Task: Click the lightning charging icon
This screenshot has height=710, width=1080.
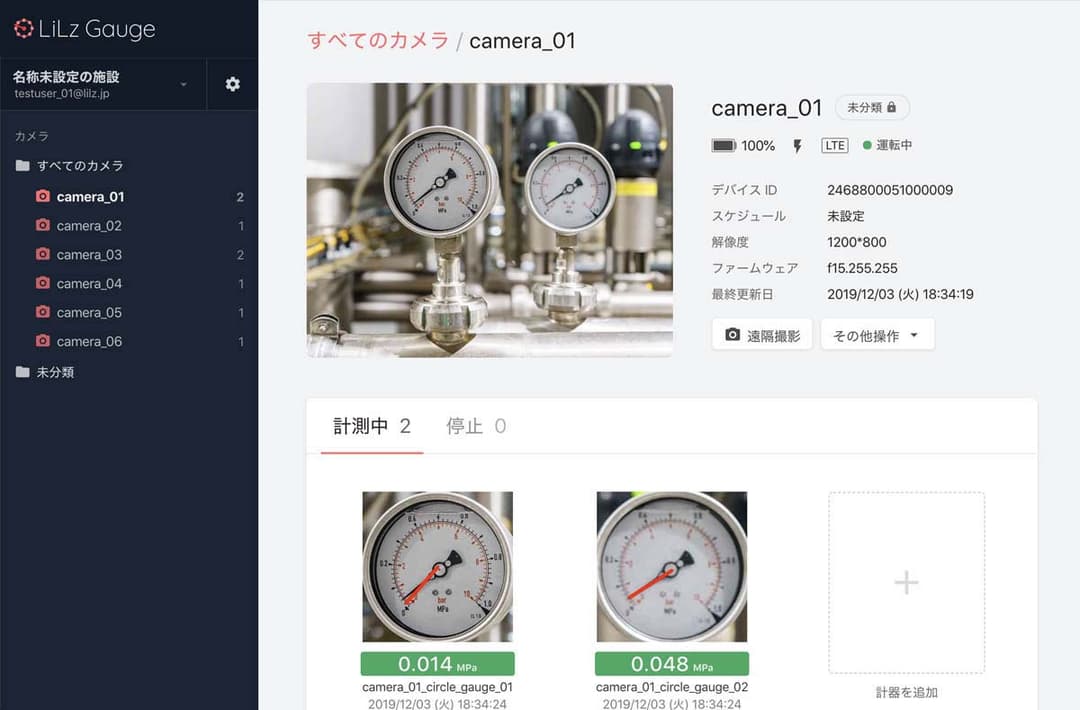Action: click(796, 145)
